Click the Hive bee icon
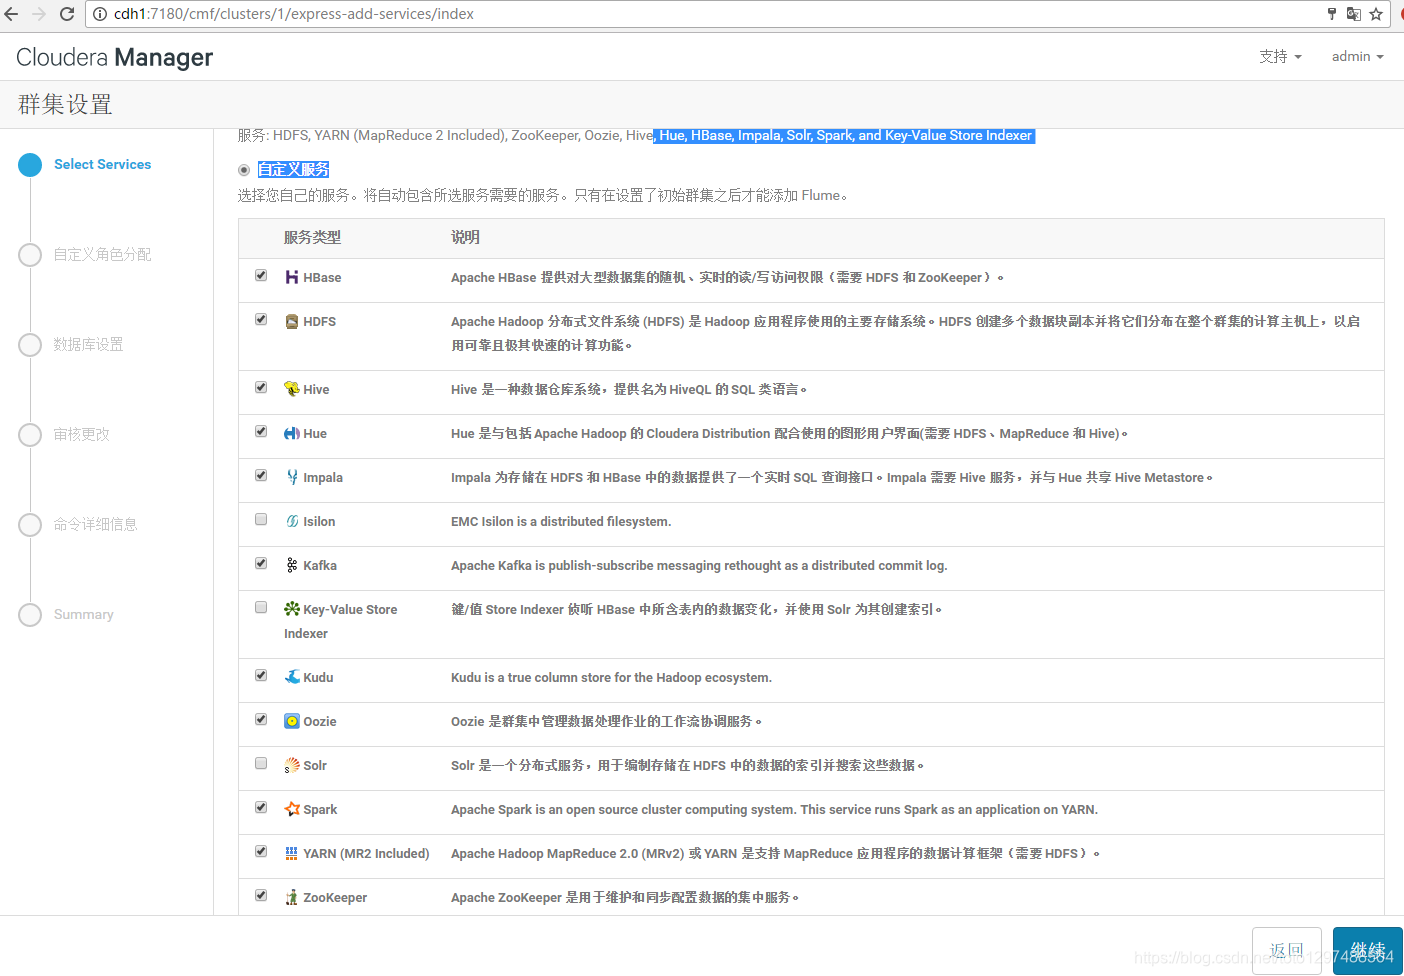This screenshot has width=1404, height=976. click(x=292, y=389)
